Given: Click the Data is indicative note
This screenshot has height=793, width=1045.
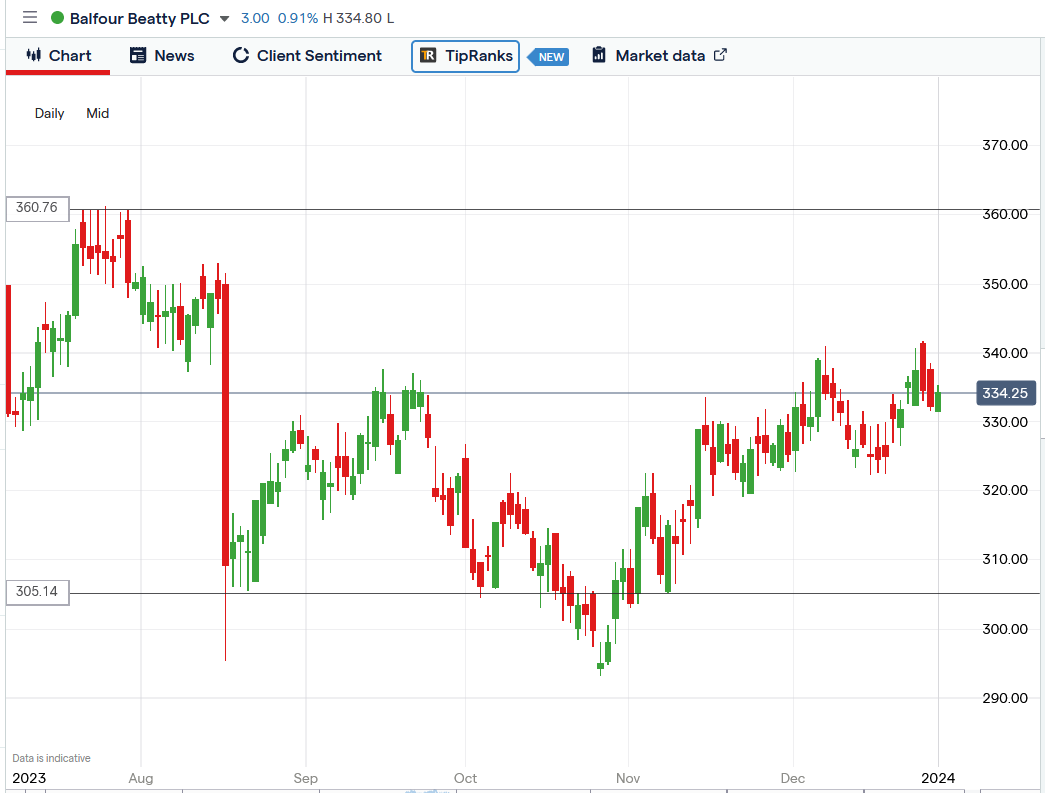Looking at the screenshot, I should [x=51, y=758].
